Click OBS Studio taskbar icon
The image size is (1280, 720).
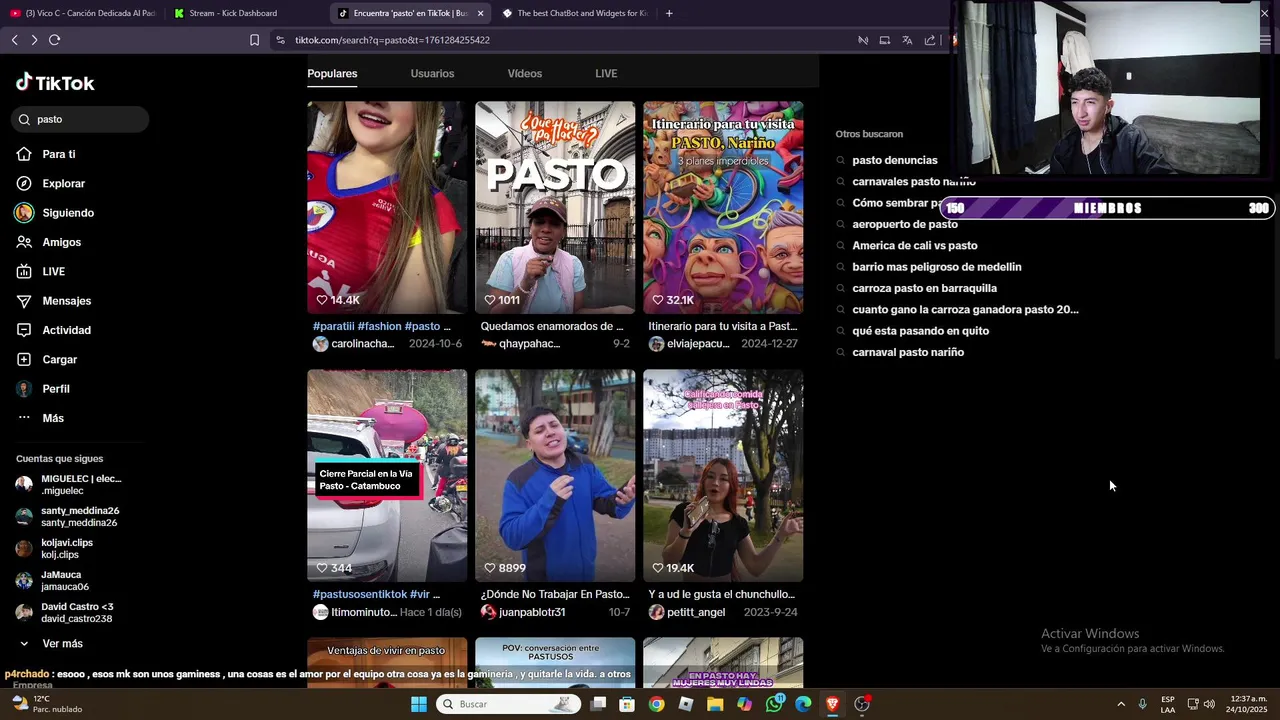[862, 704]
